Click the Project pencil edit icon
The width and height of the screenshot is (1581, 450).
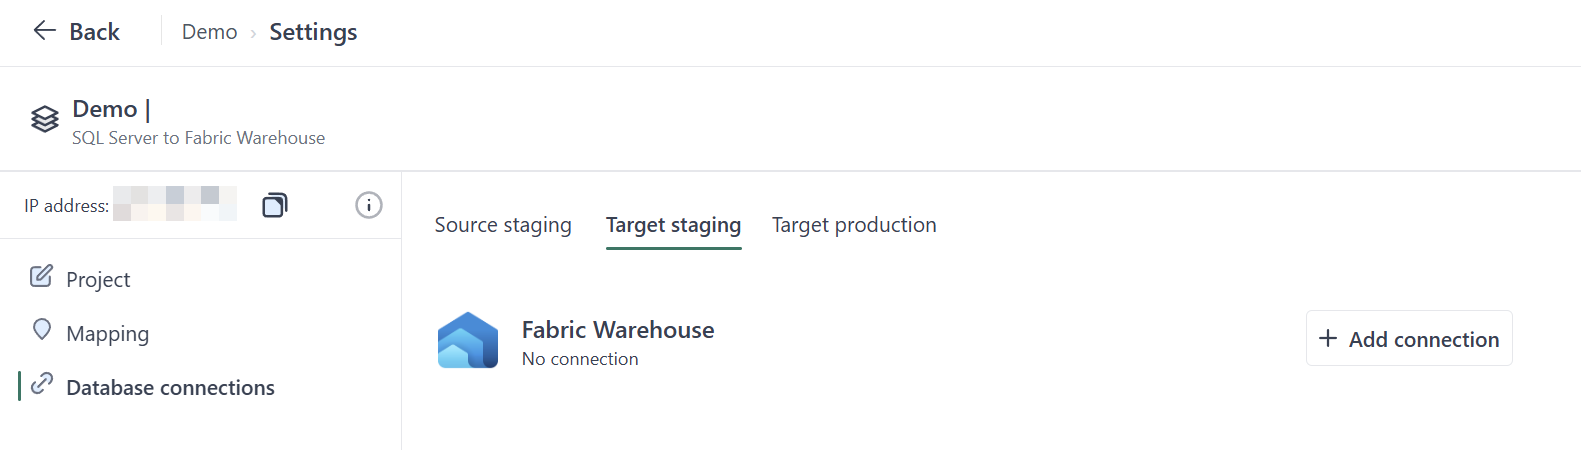coord(41,277)
